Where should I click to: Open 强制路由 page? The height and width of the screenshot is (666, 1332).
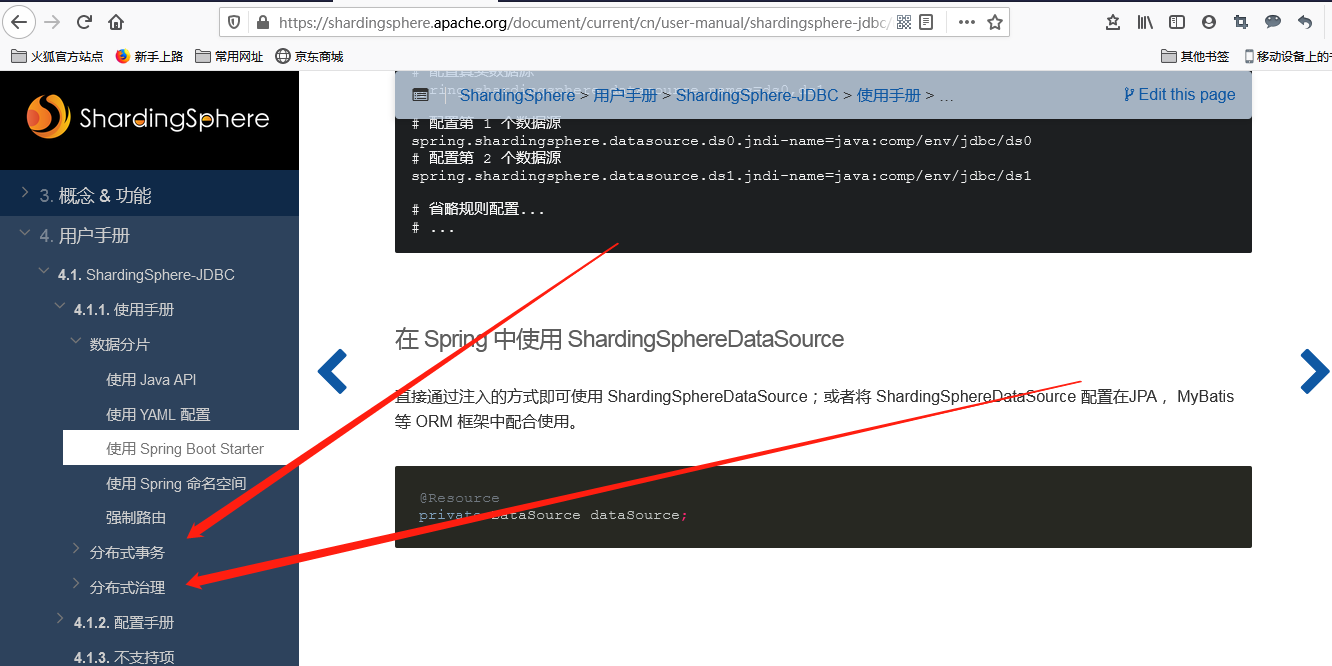click(x=136, y=518)
